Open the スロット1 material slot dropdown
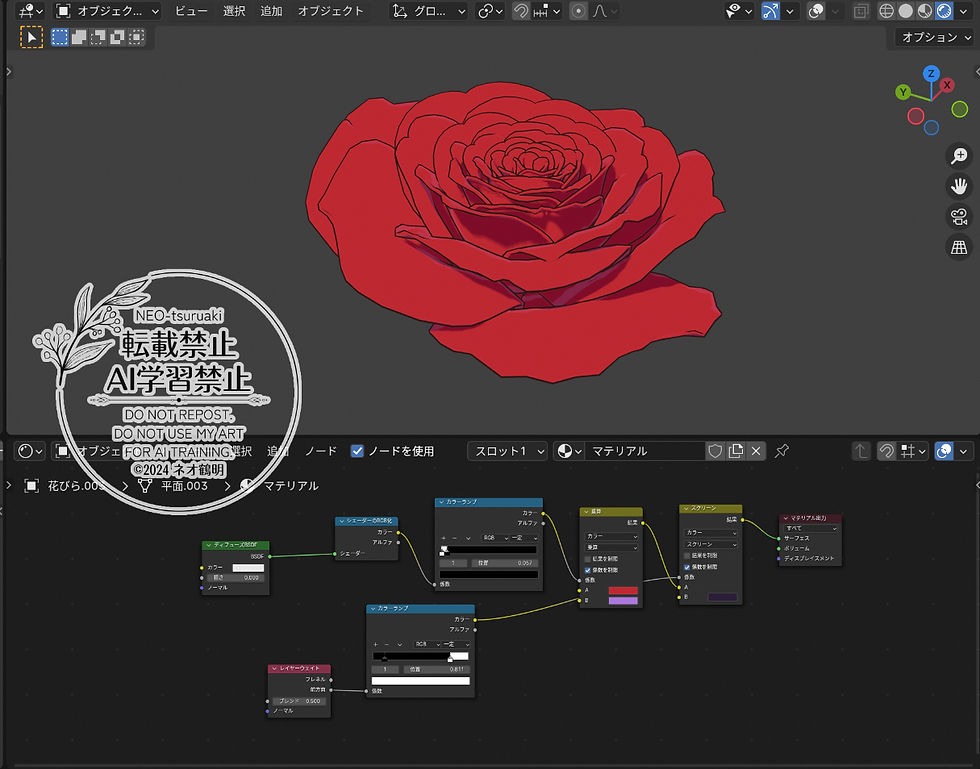Viewport: 980px width, 769px height. tap(508, 451)
